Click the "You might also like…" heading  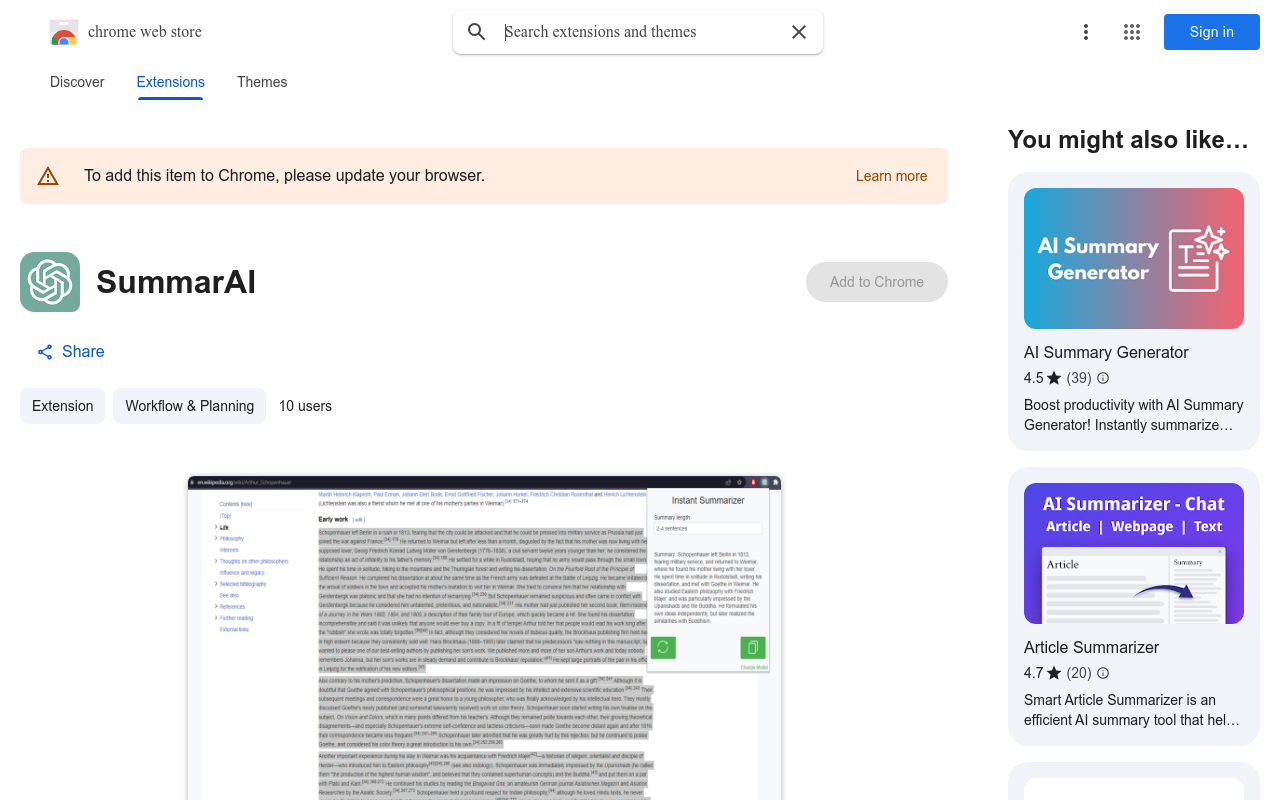1128,140
